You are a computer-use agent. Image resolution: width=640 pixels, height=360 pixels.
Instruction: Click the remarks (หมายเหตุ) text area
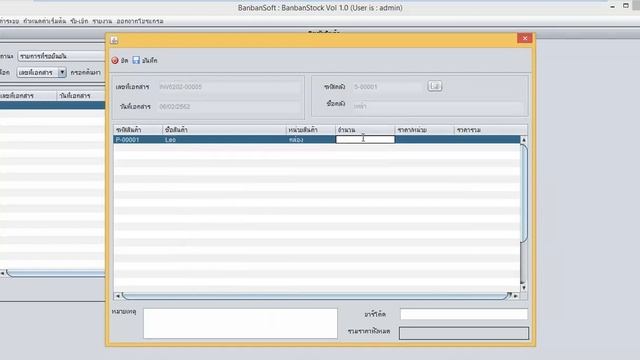(240, 323)
